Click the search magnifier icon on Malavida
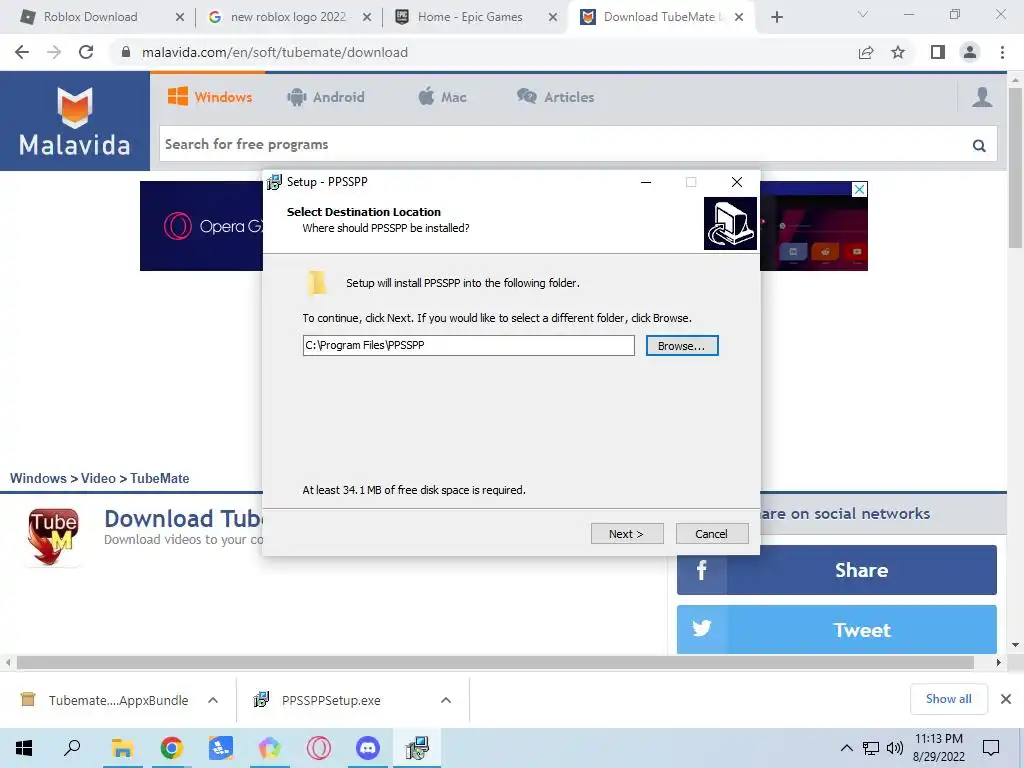 979,145
